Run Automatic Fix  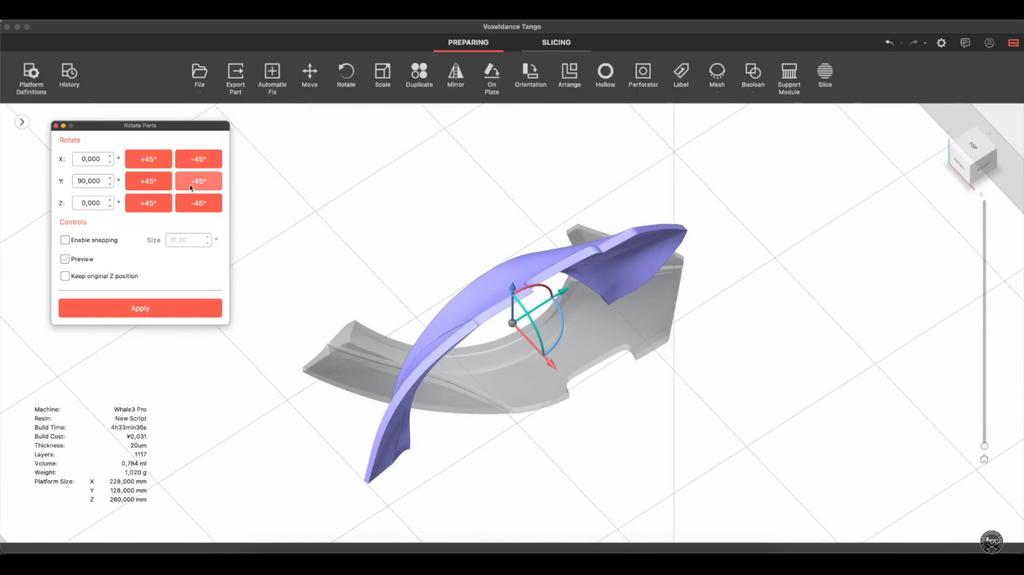(272, 78)
